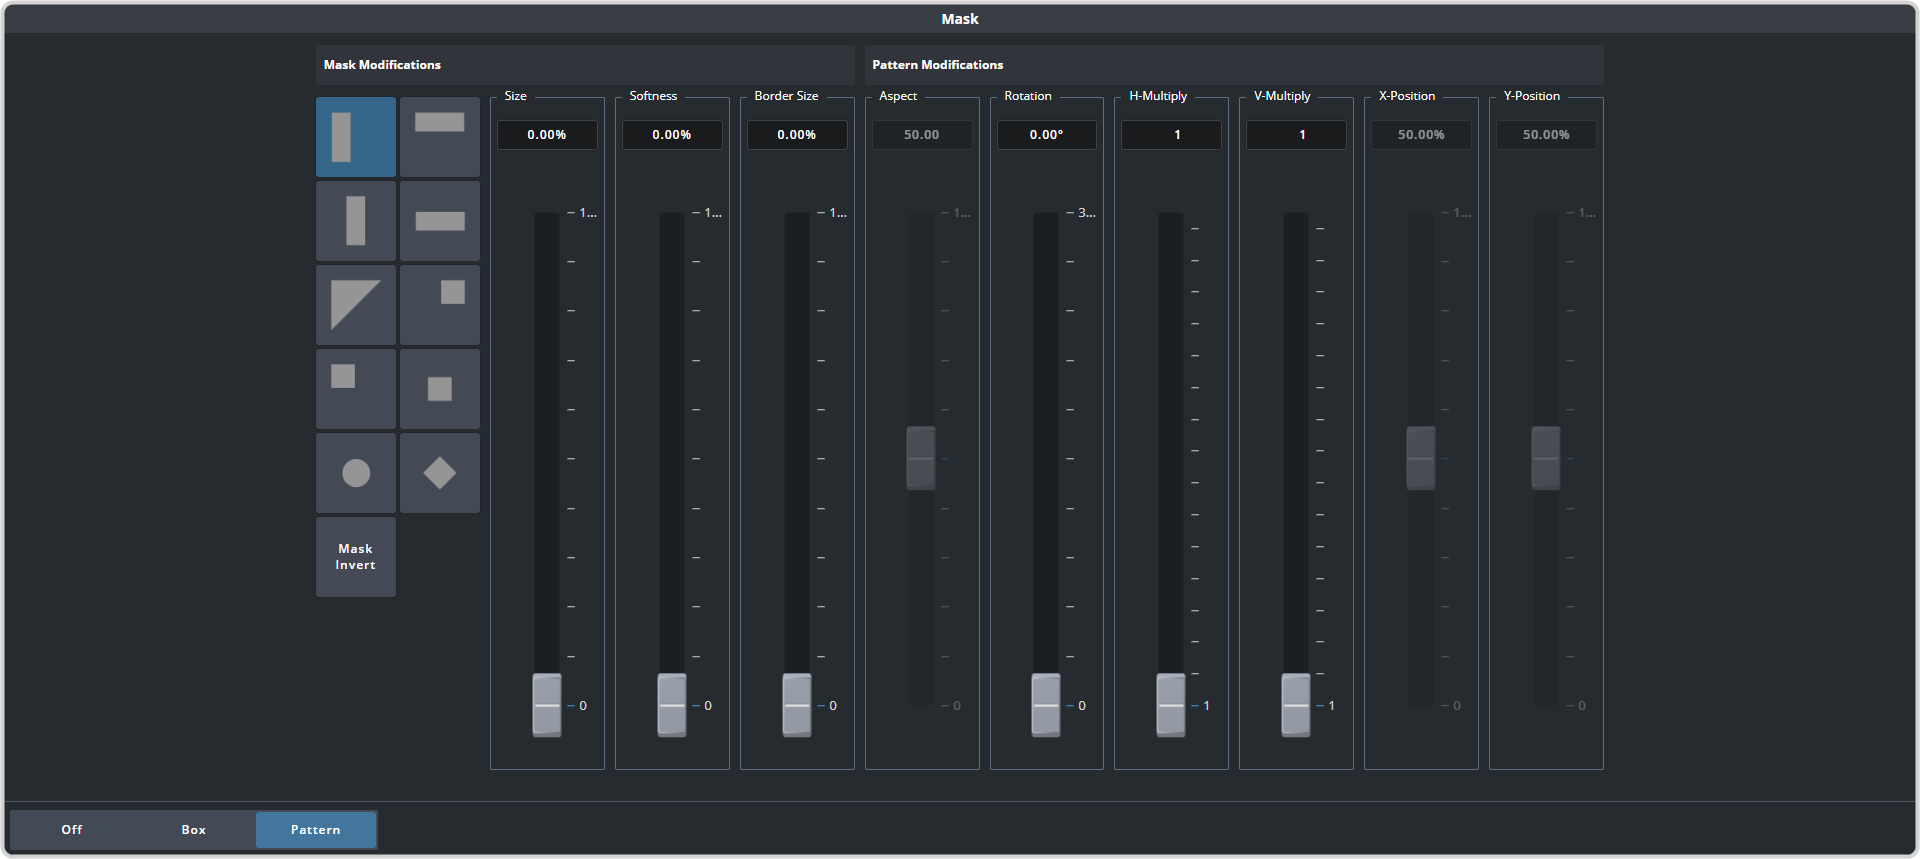Click the Softness slider handle
1920x859 pixels.
pos(672,705)
